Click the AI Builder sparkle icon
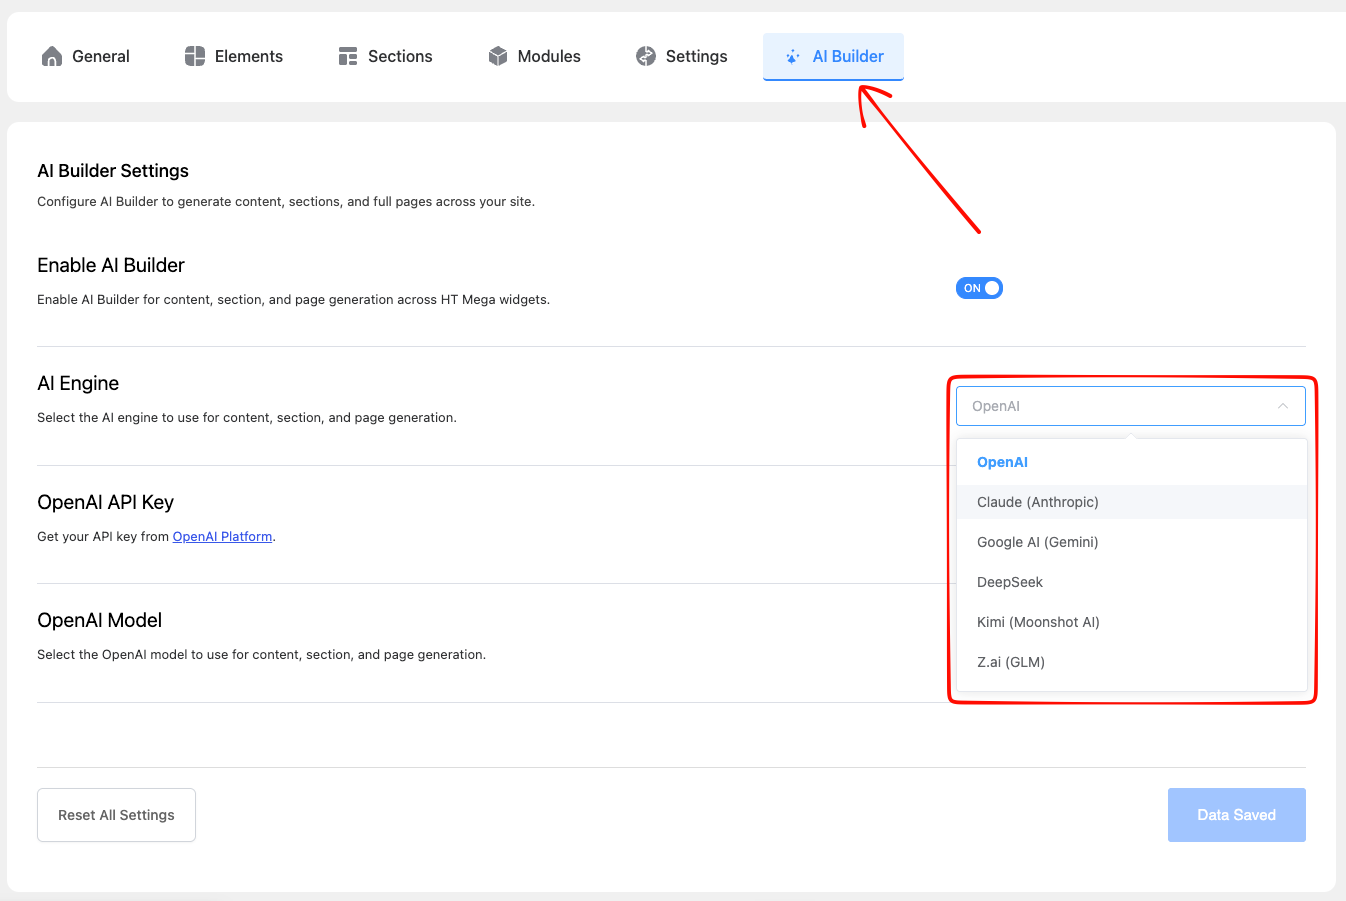Viewport: 1346px width, 901px height. point(792,56)
